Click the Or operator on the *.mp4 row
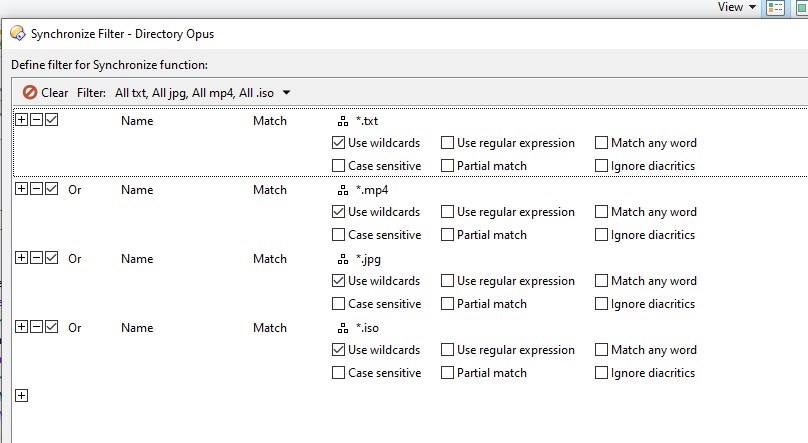This screenshot has height=443, width=808. [74, 190]
